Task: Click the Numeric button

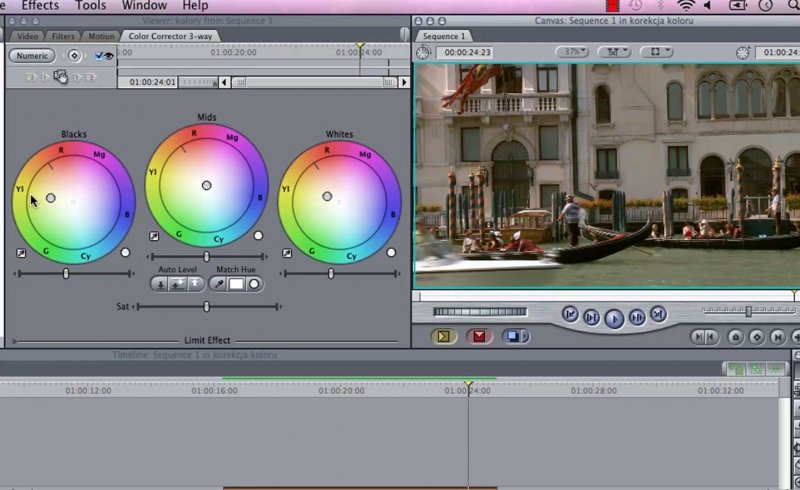Action: tap(32, 56)
